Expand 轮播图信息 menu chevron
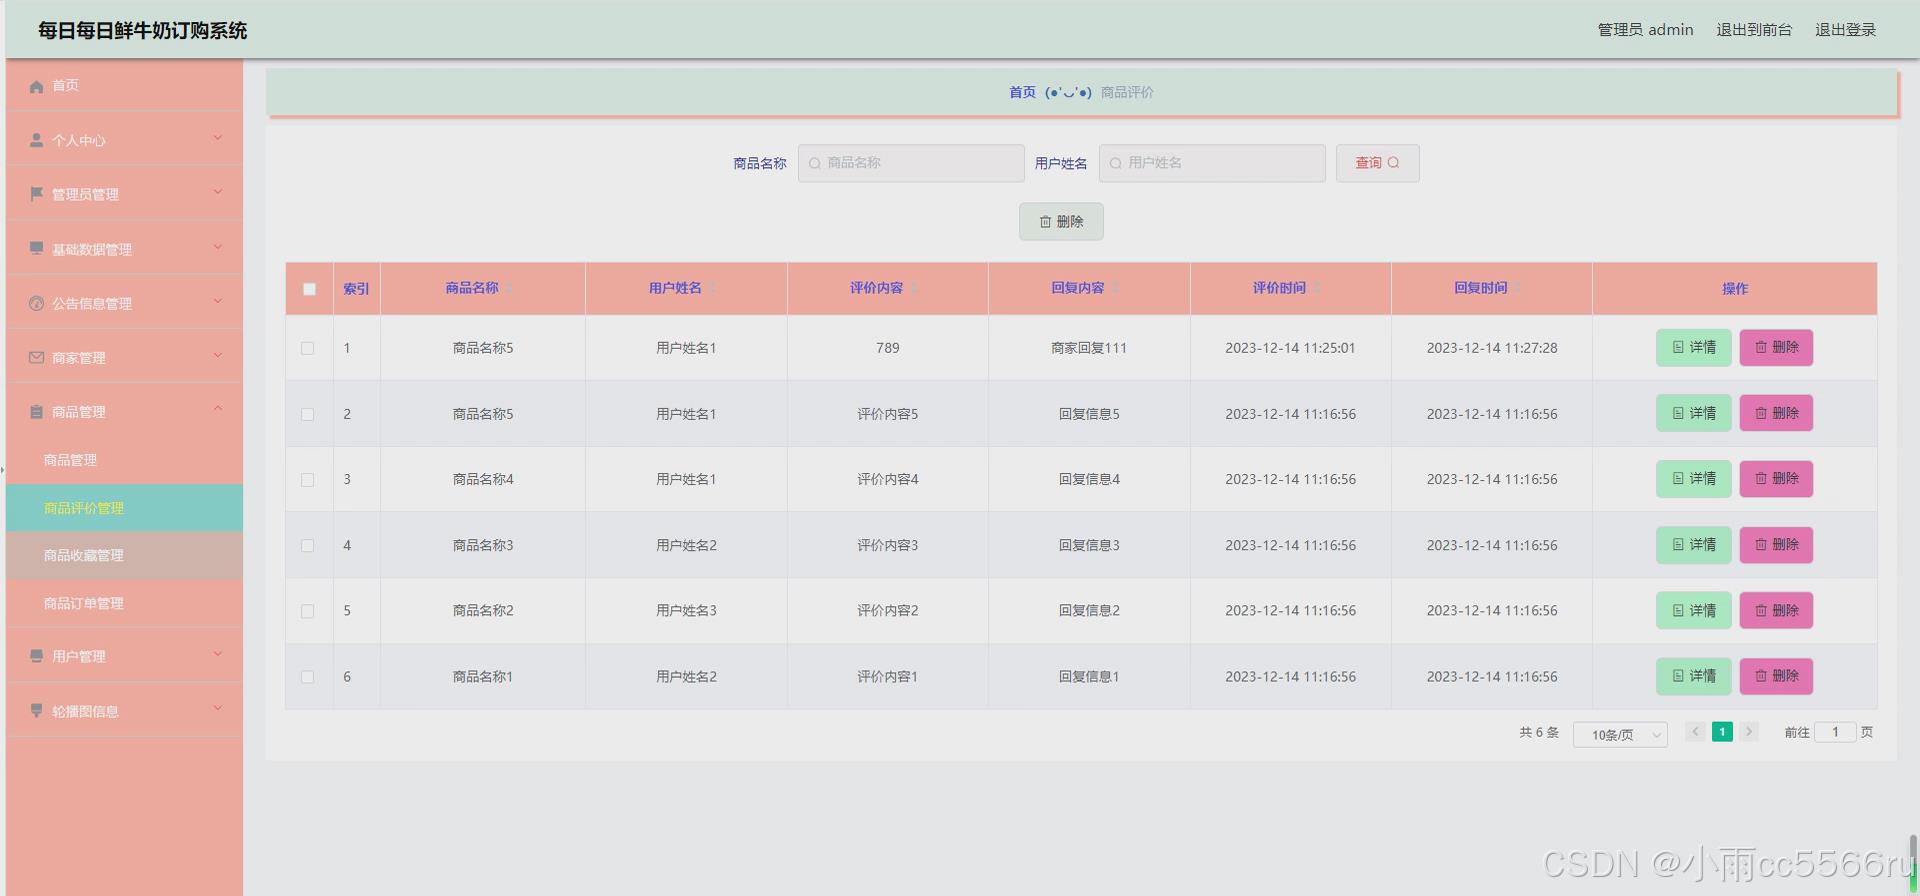 [218, 708]
